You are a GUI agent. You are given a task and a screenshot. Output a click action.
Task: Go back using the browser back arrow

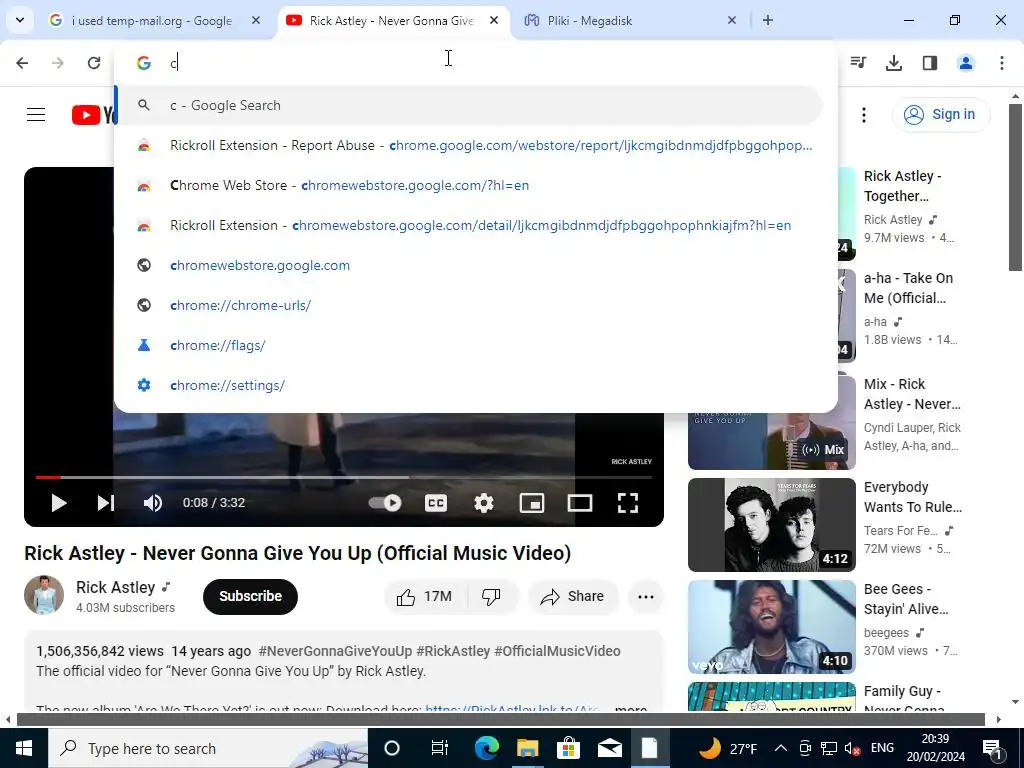pos(22,63)
